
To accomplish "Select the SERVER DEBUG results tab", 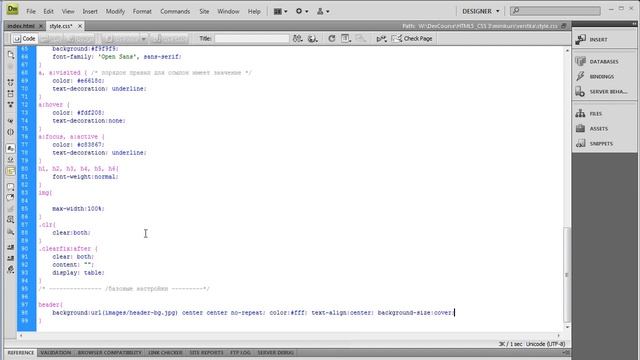I will coord(275,353).
